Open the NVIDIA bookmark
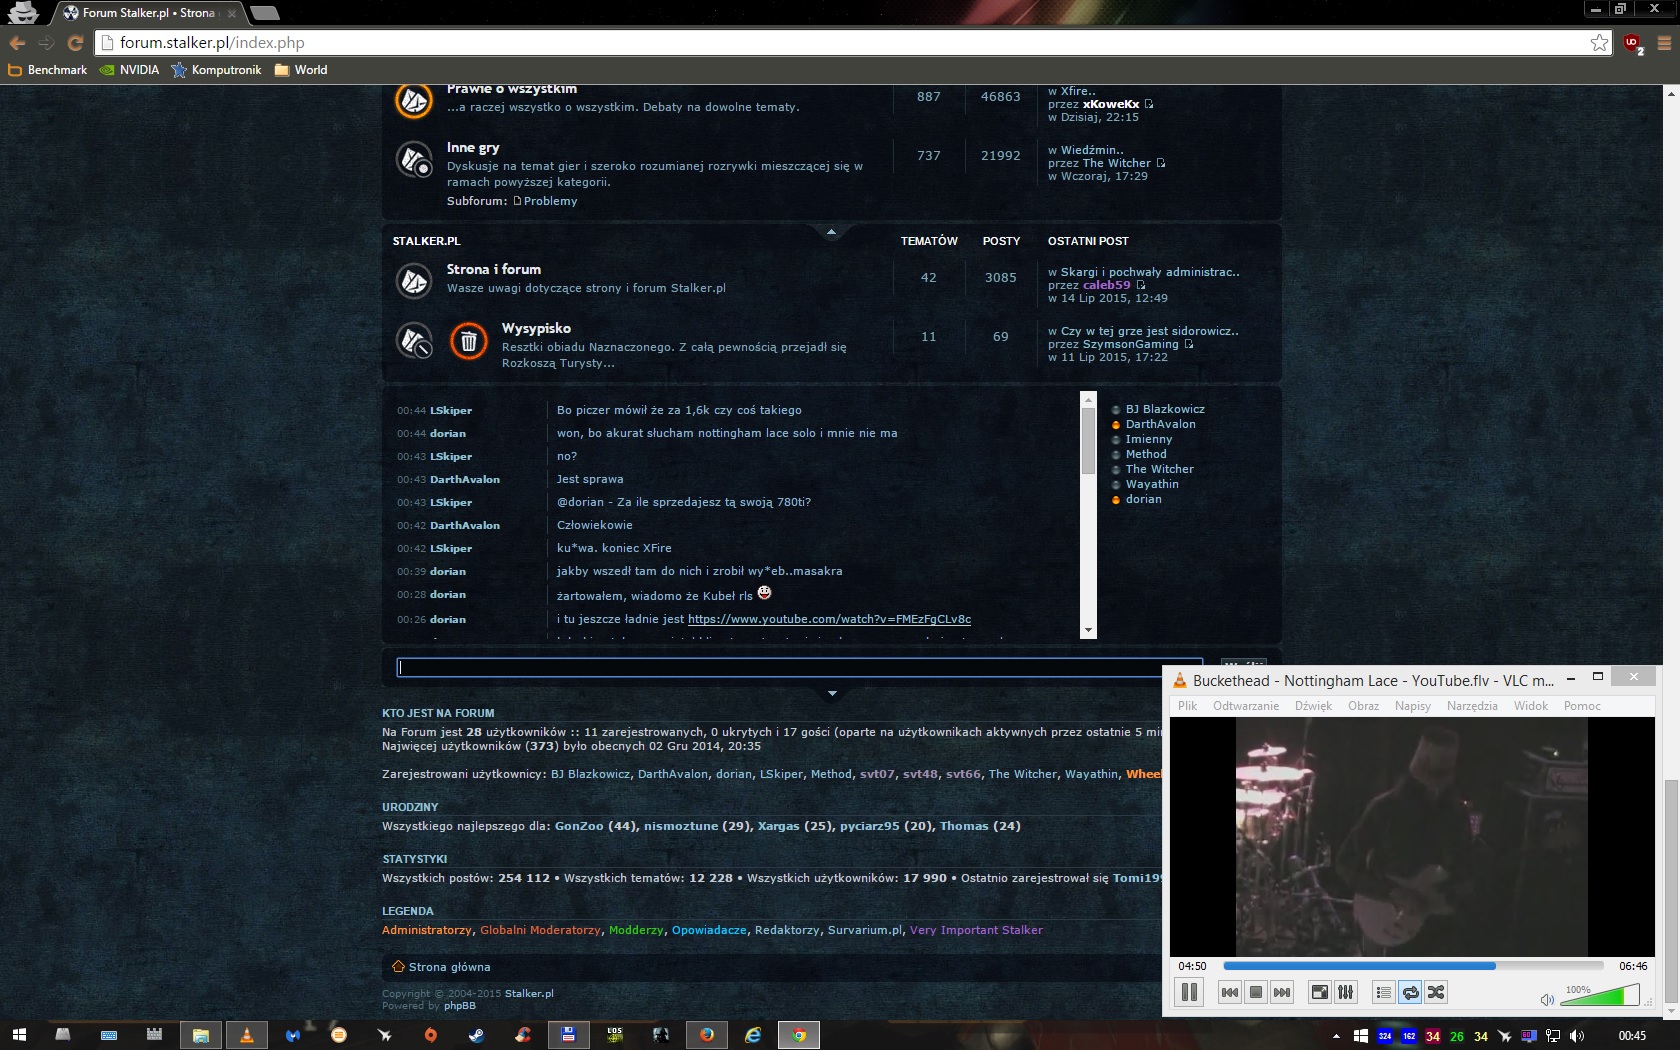The width and height of the screenshot is (1680, 1050). coord(129,70)
